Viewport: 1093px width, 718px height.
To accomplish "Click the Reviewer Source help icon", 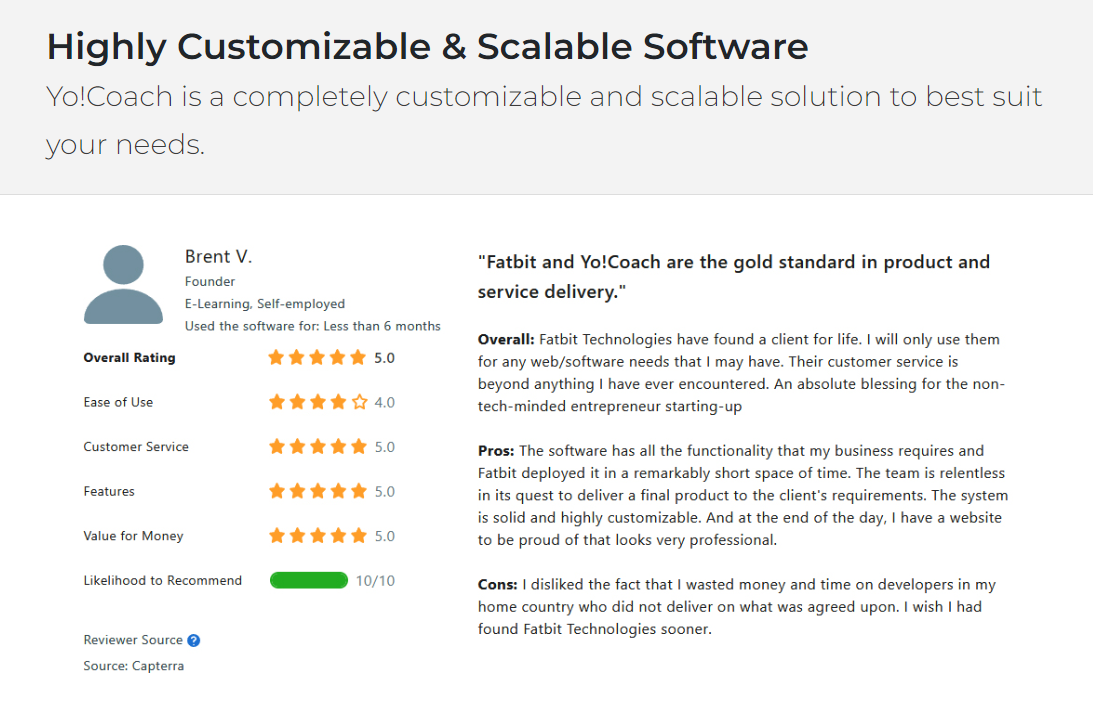I will click(x=194, y=640).
